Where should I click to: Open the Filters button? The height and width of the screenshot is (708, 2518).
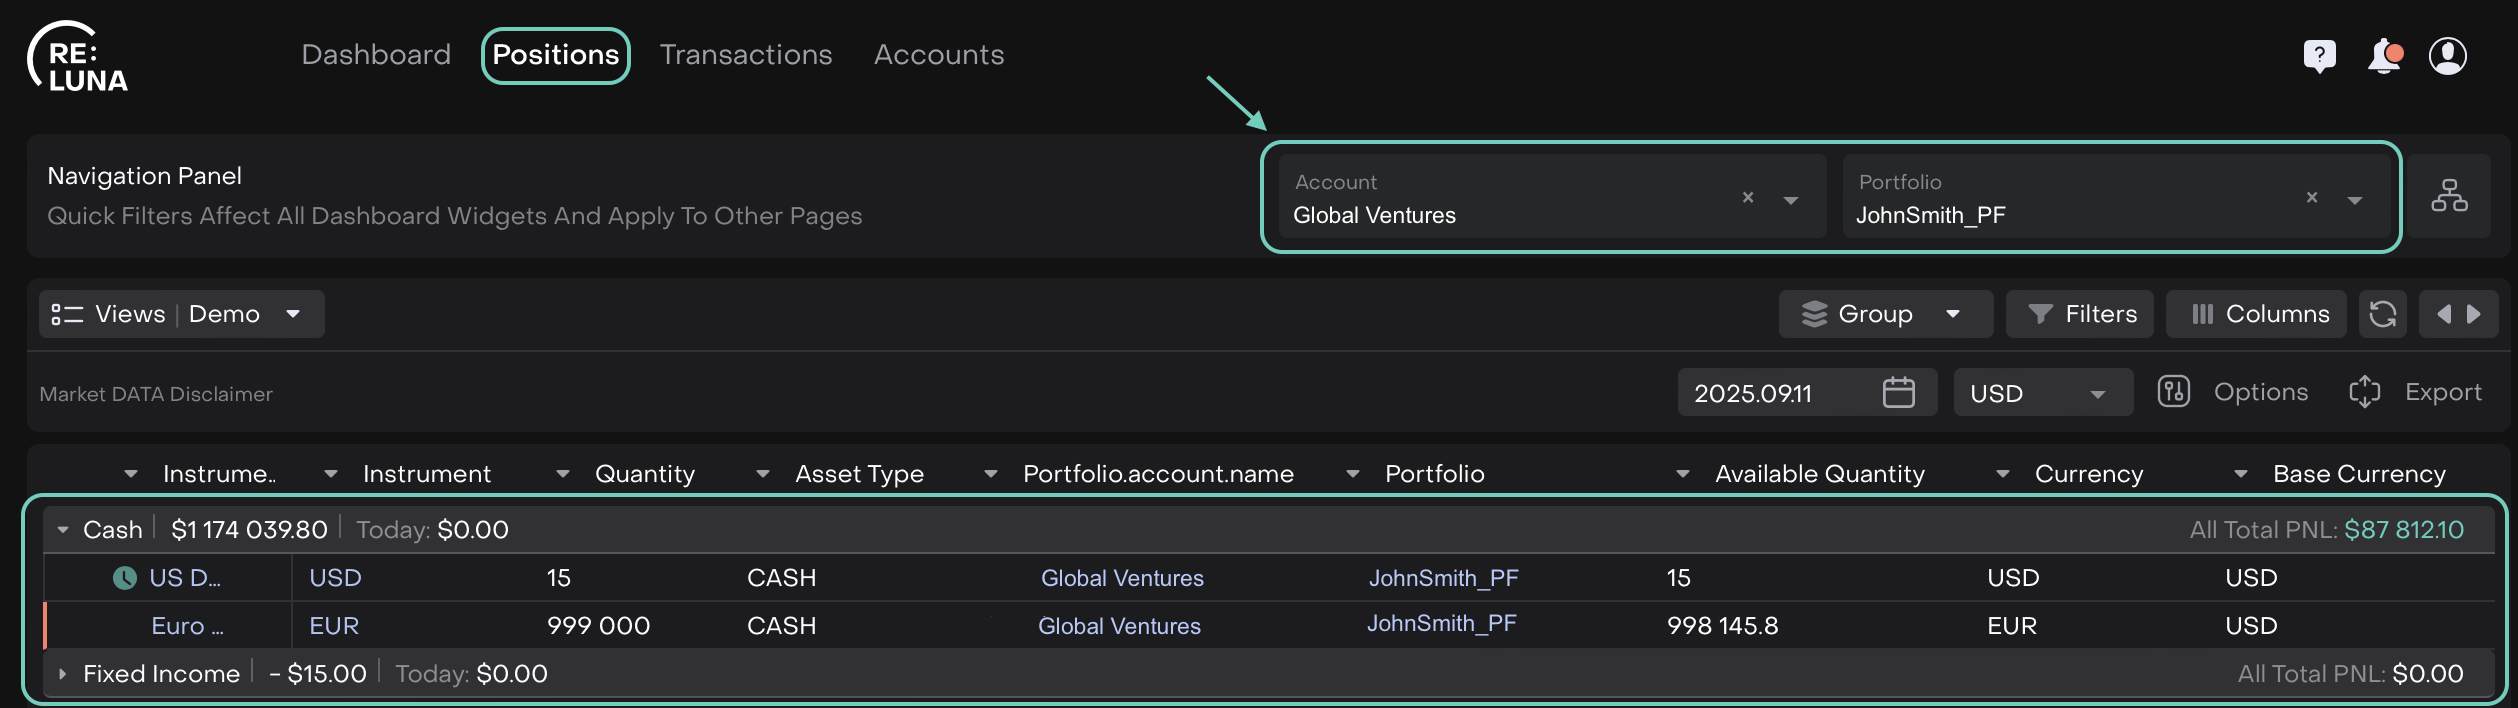2080,314
